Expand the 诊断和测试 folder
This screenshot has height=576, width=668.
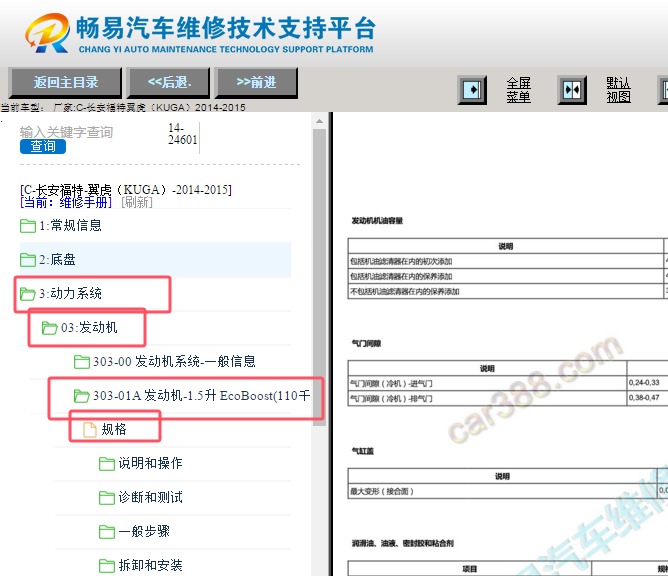150,497
